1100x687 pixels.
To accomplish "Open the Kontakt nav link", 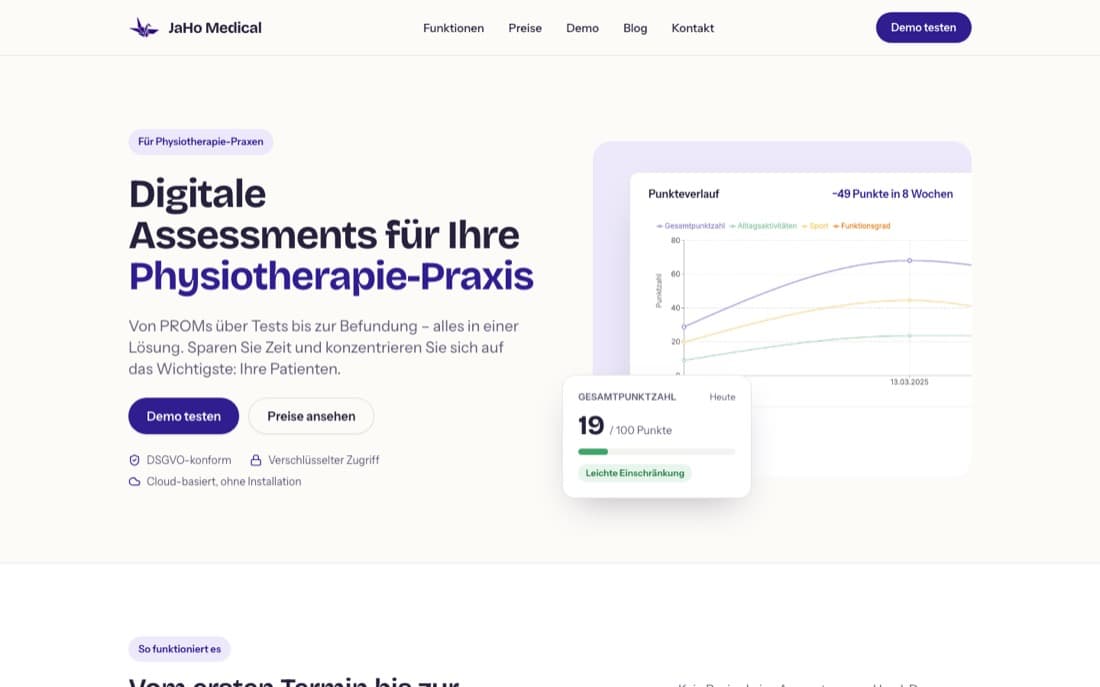I will [692, 28].
